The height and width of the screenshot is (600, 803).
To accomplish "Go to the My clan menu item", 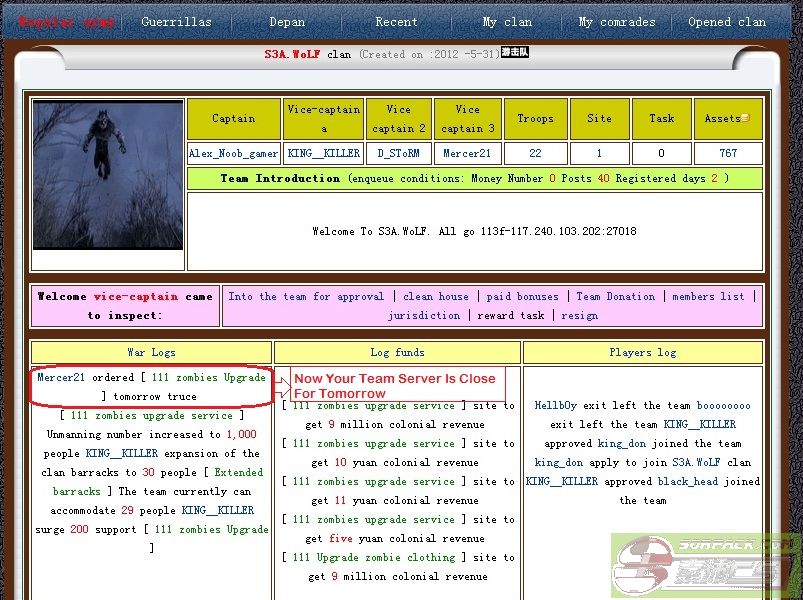I will click(x=507, y=22).
